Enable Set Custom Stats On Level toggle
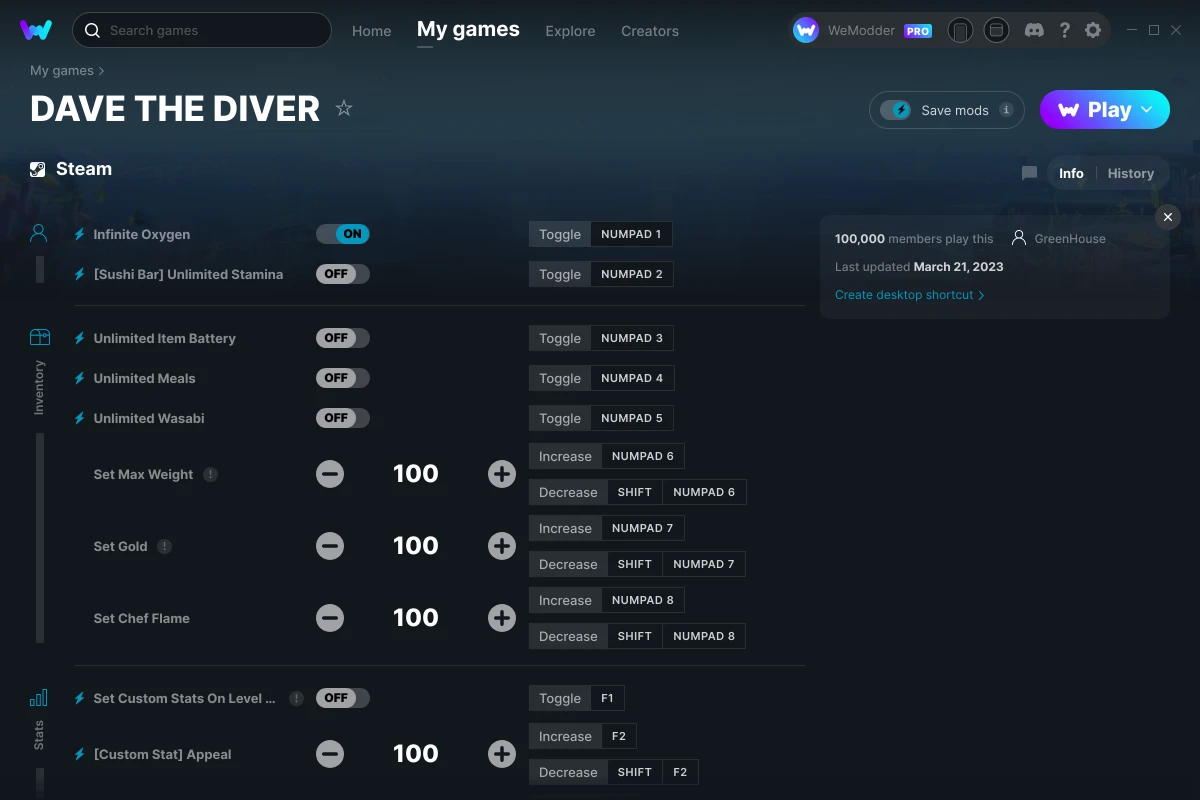1200x800 pixels. click(343, 698)
